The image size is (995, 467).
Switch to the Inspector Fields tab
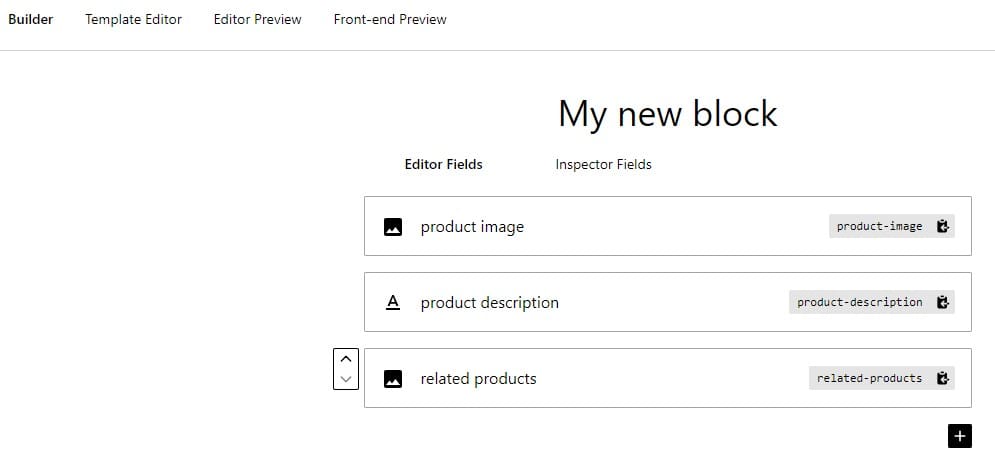click(x=603, y=164)
